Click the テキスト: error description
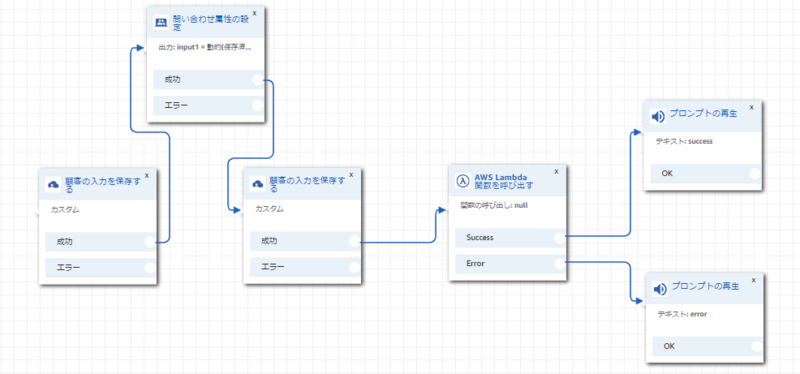800x374 pixels. pyautogui.click(x=682, y=314)
